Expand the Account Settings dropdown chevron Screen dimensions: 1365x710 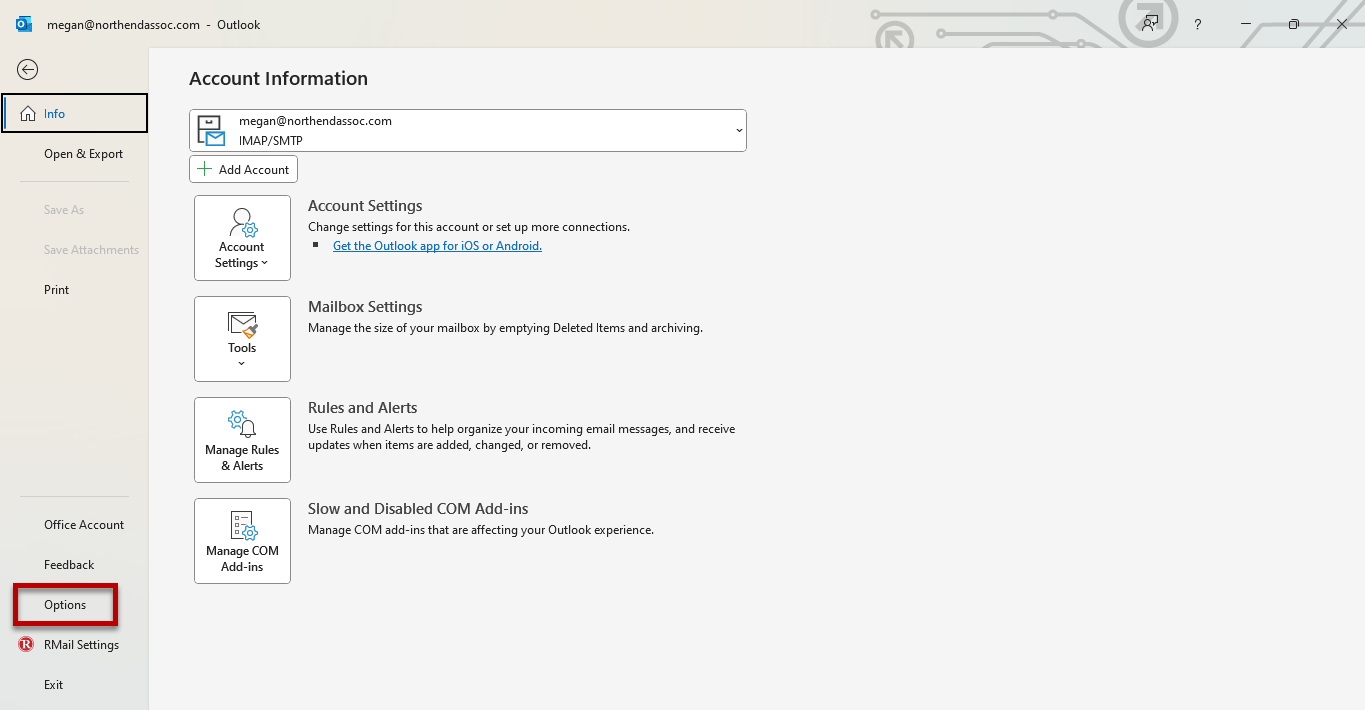[x=265, y=264]
